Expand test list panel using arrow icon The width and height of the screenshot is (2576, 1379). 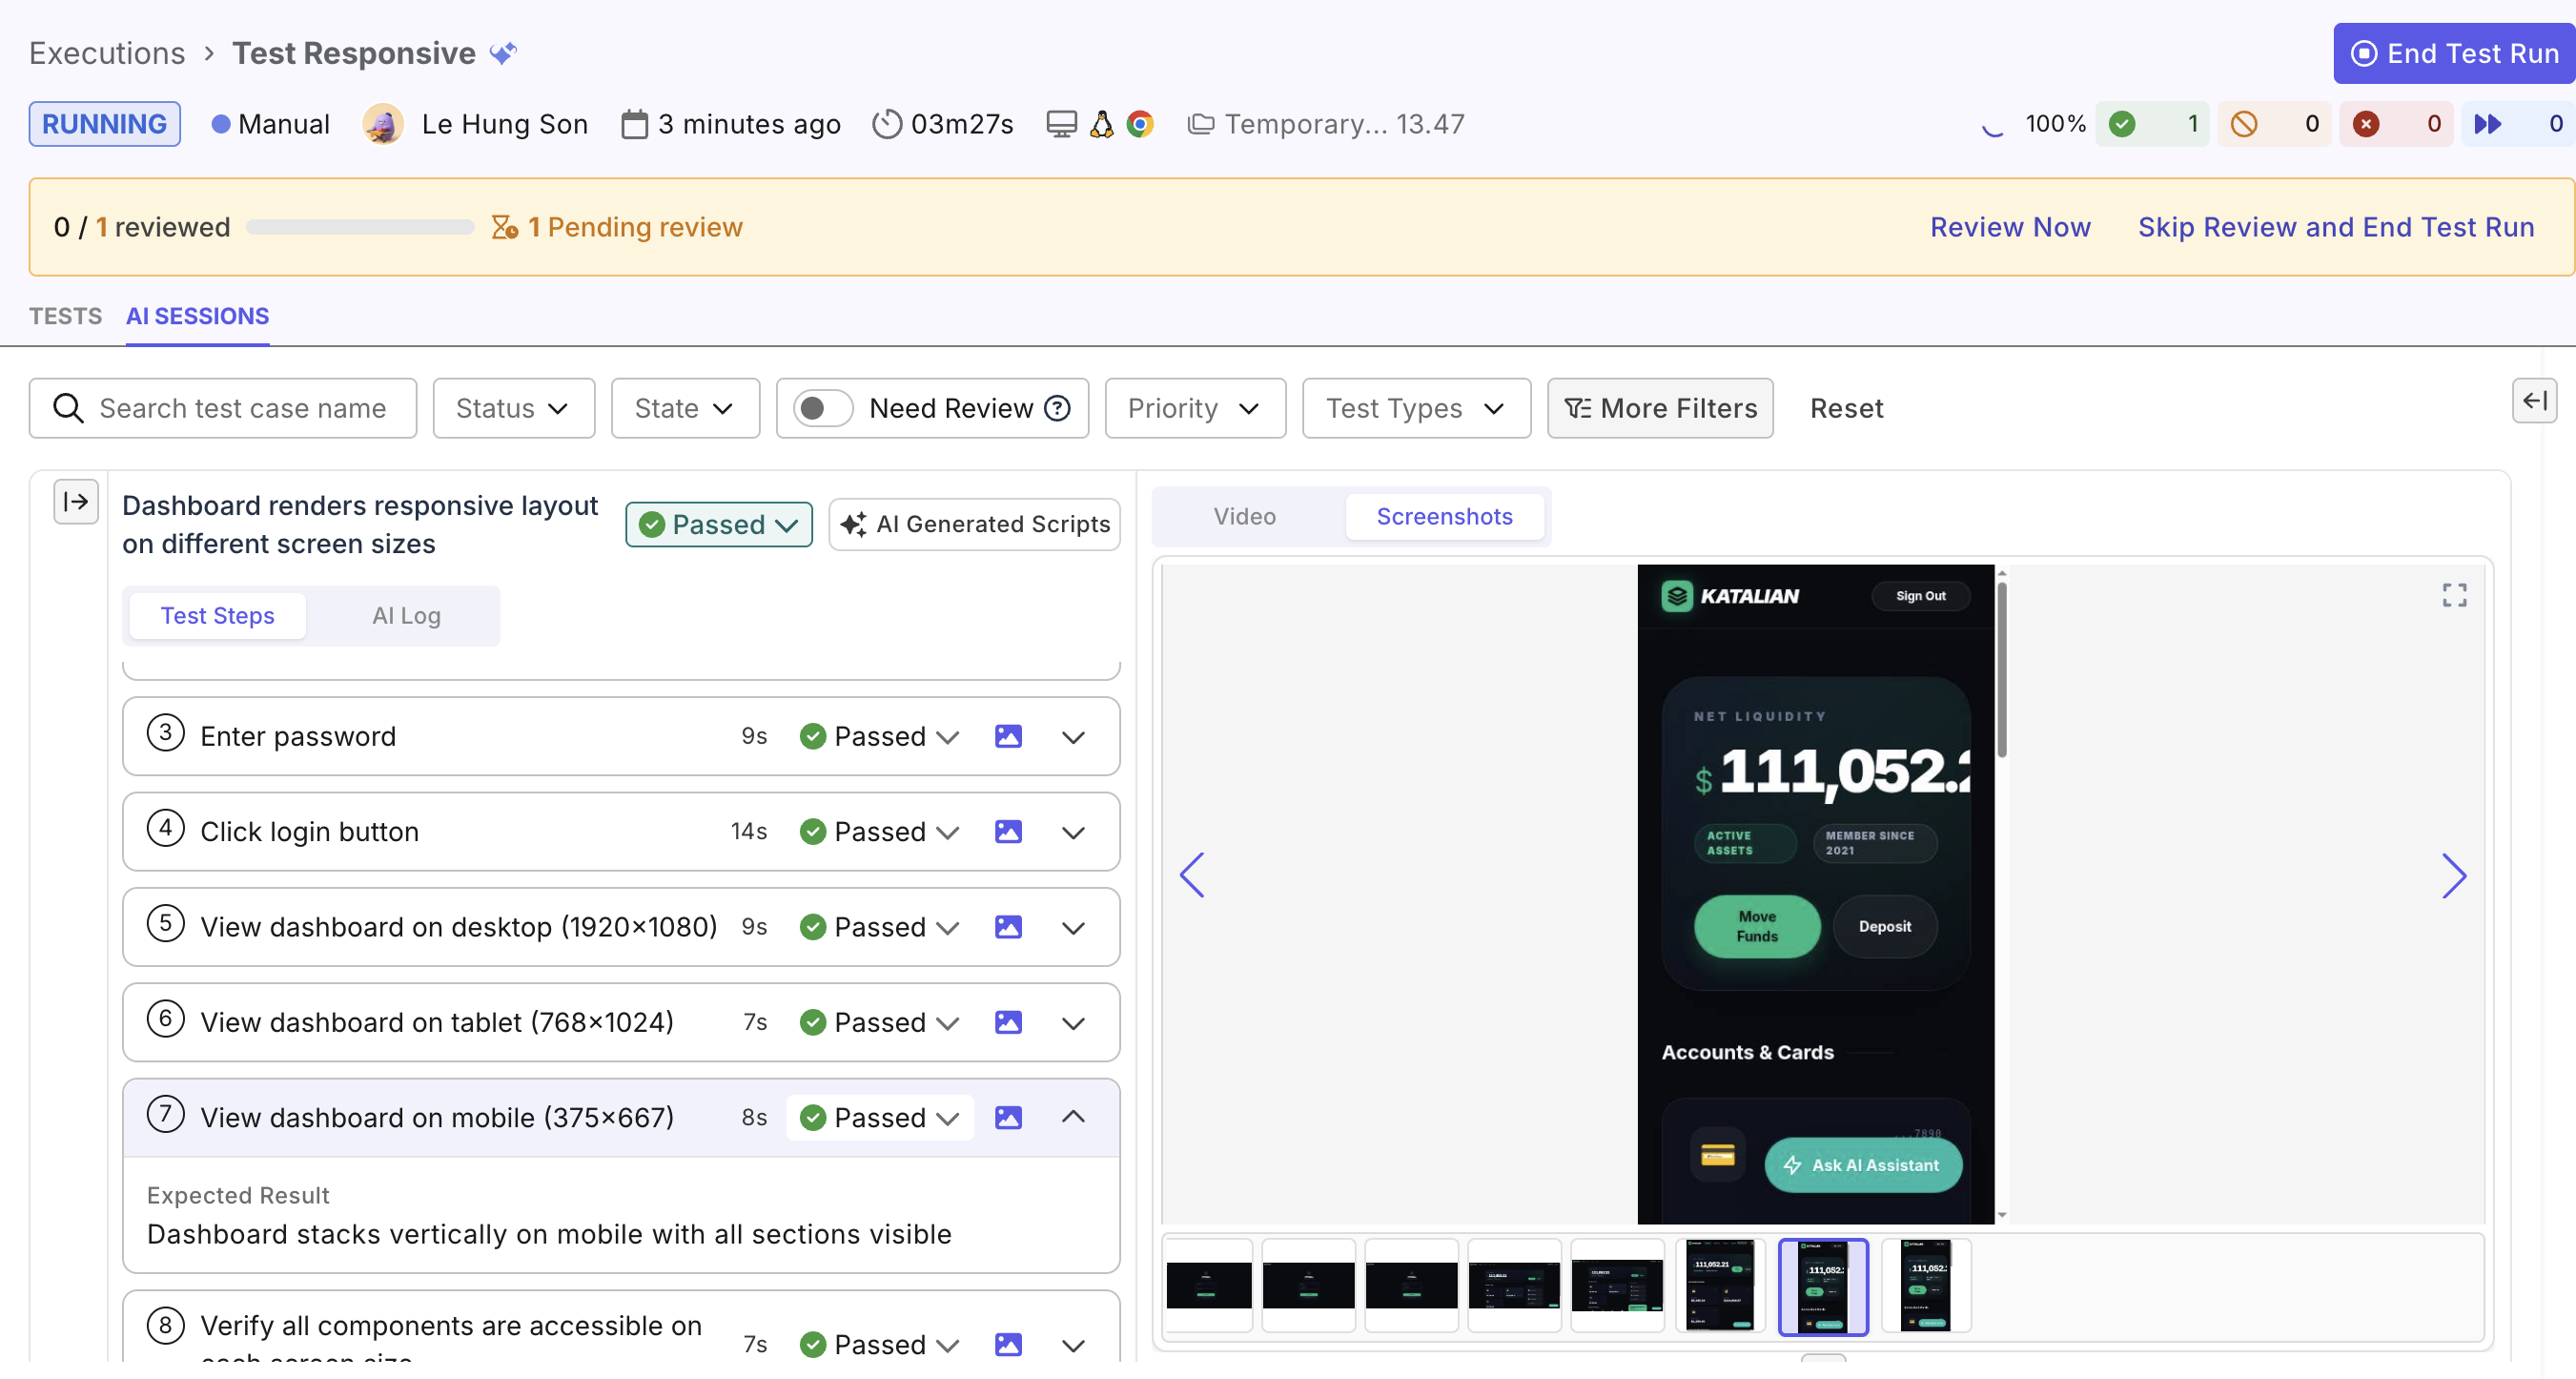click(x=76, y=501)
